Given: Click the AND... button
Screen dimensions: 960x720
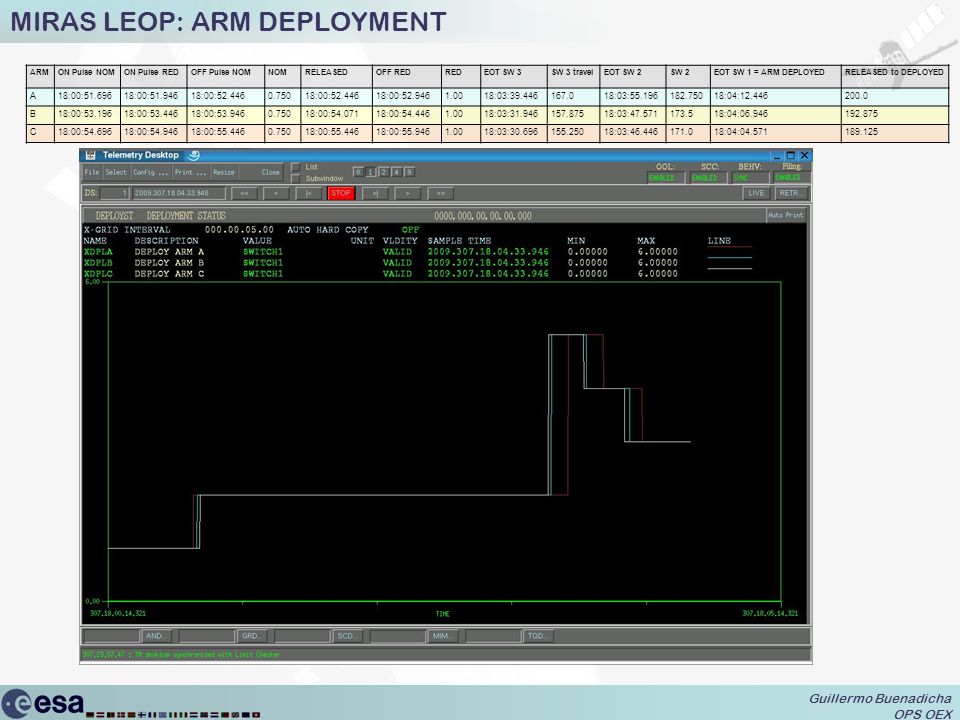Looking at the screenshot, I should [x=158, y=636].
